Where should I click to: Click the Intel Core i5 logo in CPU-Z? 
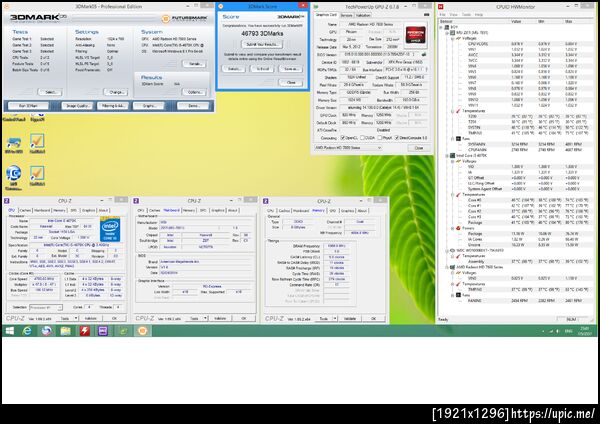[110, 229]
